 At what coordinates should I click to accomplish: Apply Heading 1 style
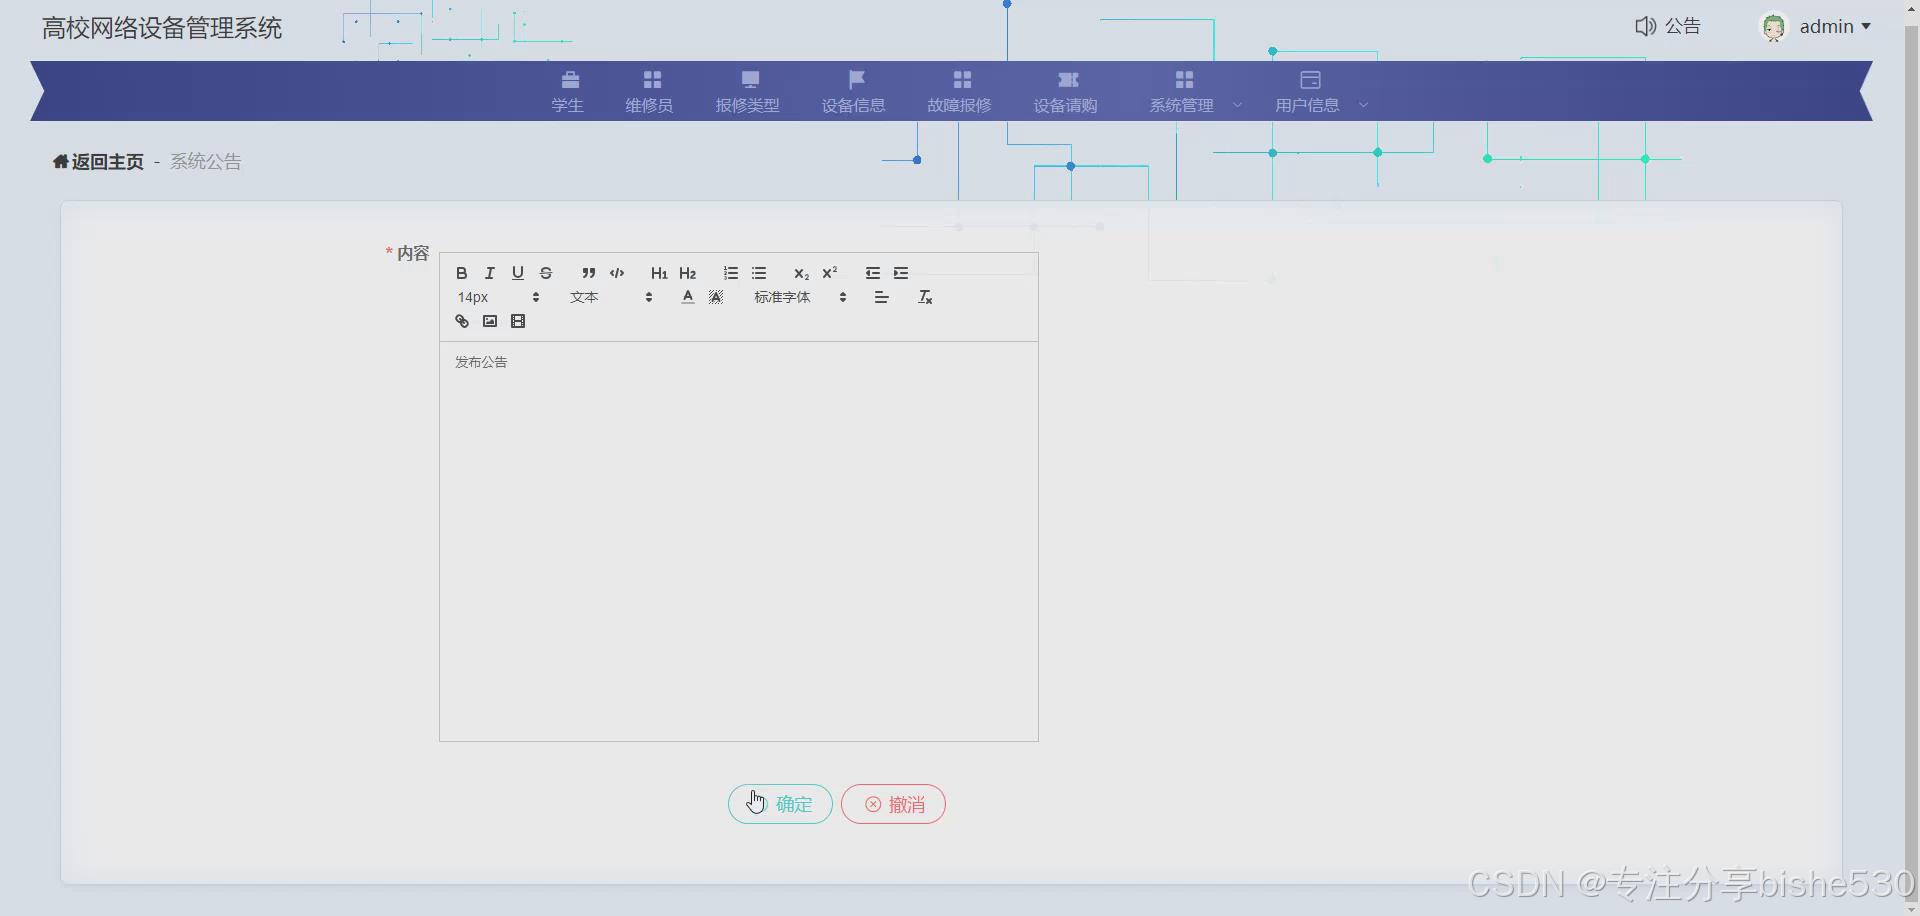(x=659, y=273)
